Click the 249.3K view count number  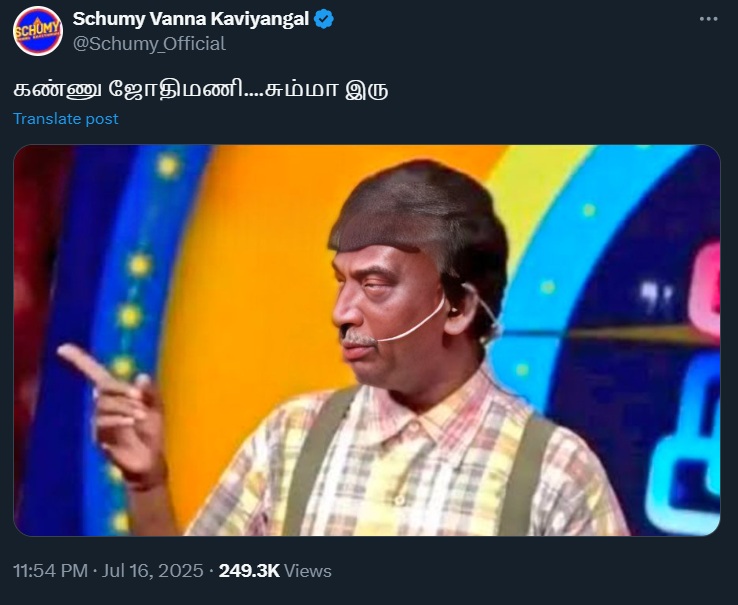click(x=248, y=571)
